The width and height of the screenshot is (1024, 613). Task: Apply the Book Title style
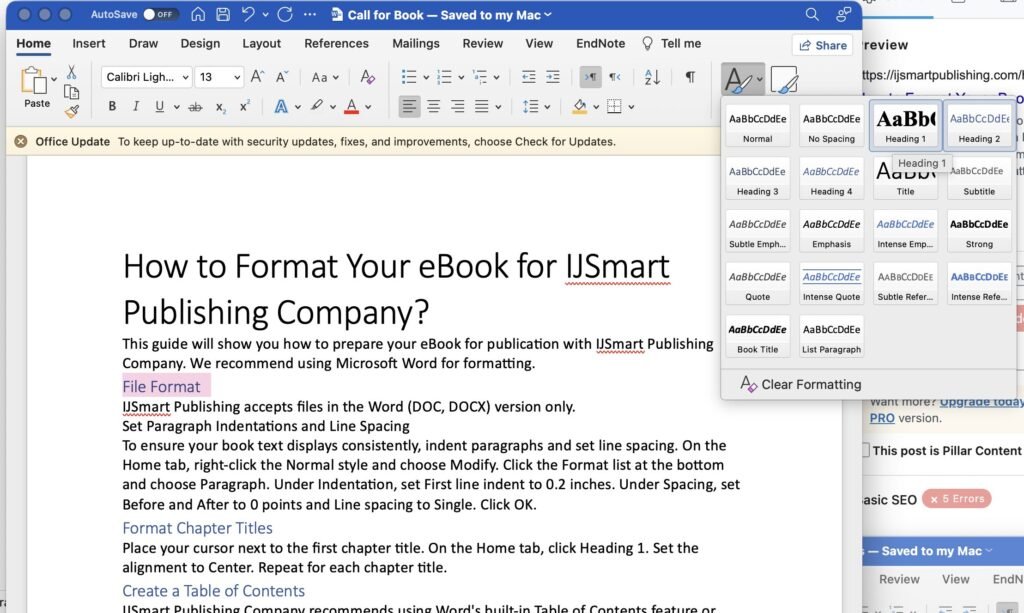pos(758,337)
